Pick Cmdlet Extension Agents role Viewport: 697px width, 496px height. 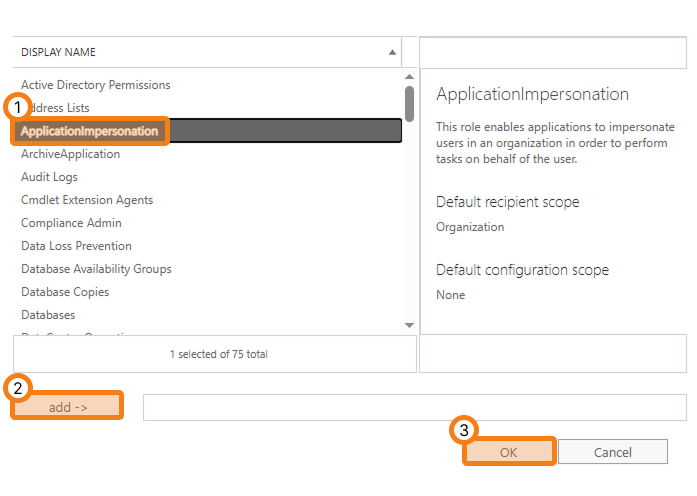(87, 200)
